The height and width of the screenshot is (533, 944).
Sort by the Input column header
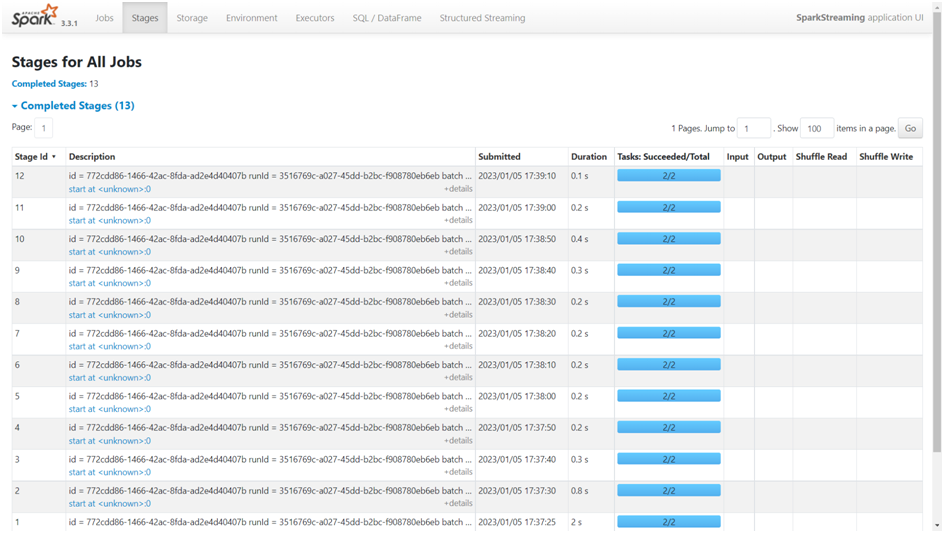(x=738, y=157)
